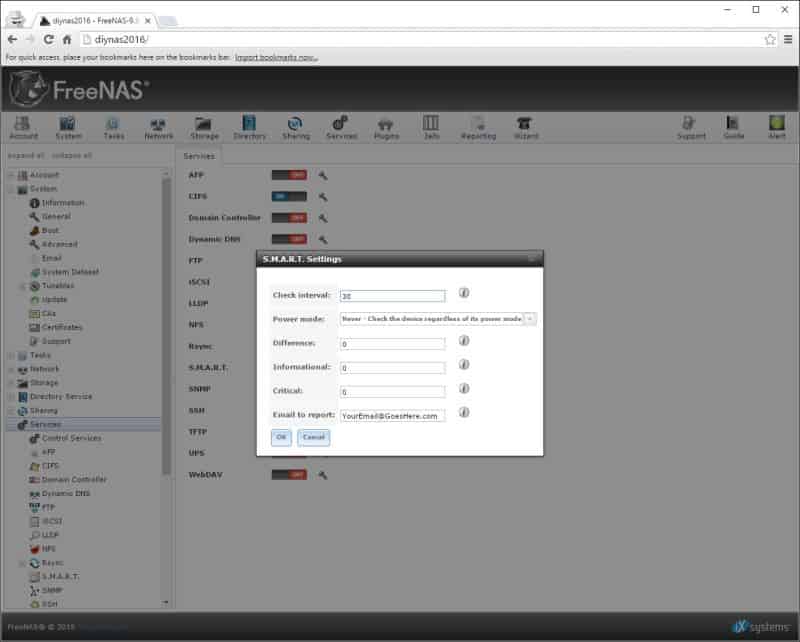Viewport: 800px width, 642px height.
Task: Close the S.M.A.R.T. Settings dialog
Action: (x=532, y=259)
